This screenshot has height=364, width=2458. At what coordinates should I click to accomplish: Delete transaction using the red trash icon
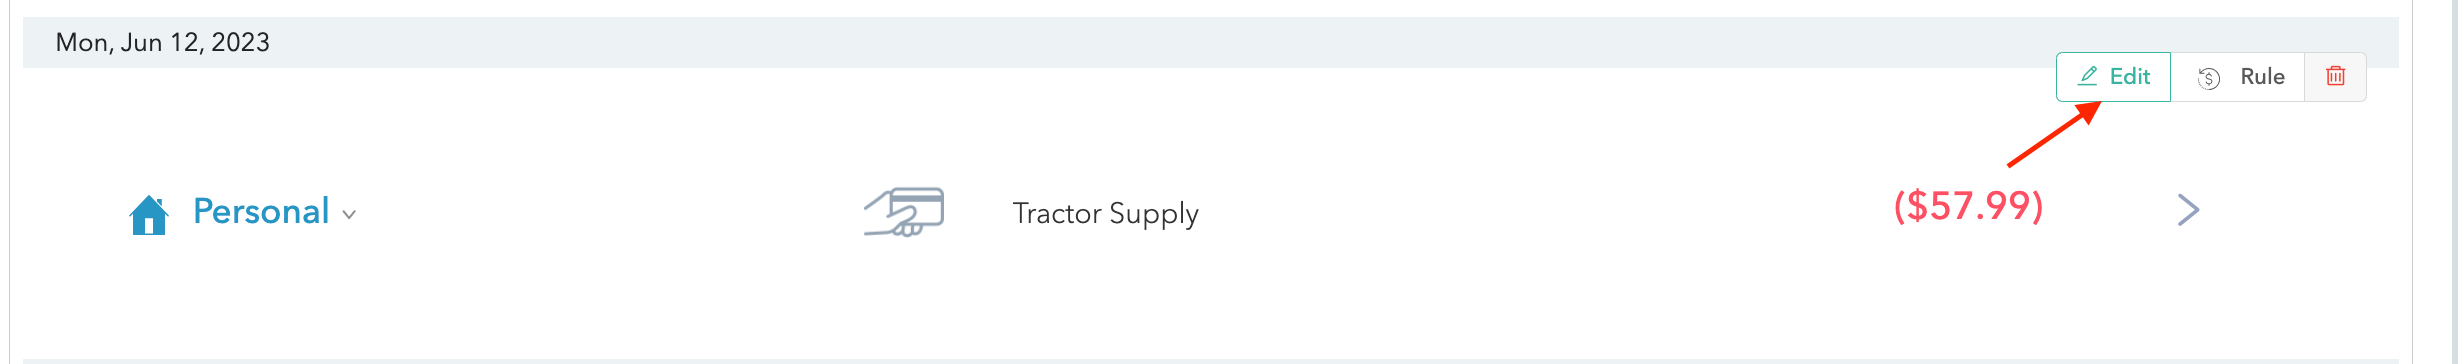[2336, 77]
